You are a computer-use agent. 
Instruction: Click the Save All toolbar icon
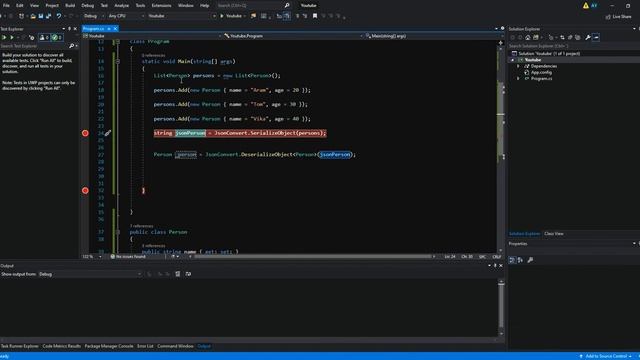point(49,16)
